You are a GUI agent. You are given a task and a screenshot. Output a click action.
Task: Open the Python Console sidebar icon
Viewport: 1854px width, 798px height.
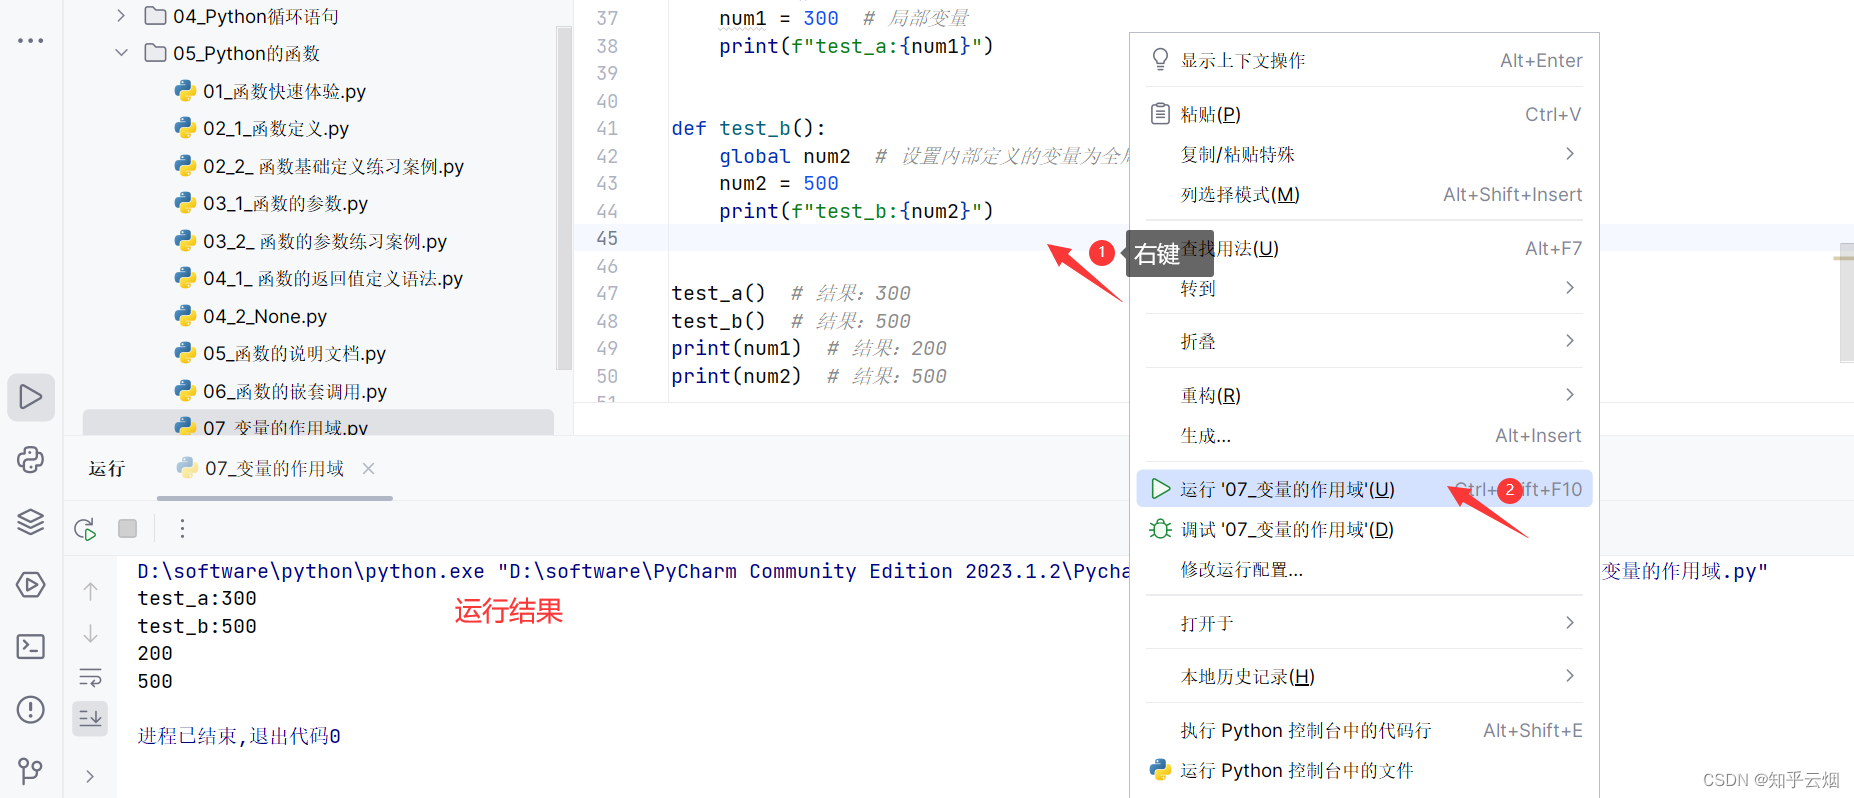[31, 459]
